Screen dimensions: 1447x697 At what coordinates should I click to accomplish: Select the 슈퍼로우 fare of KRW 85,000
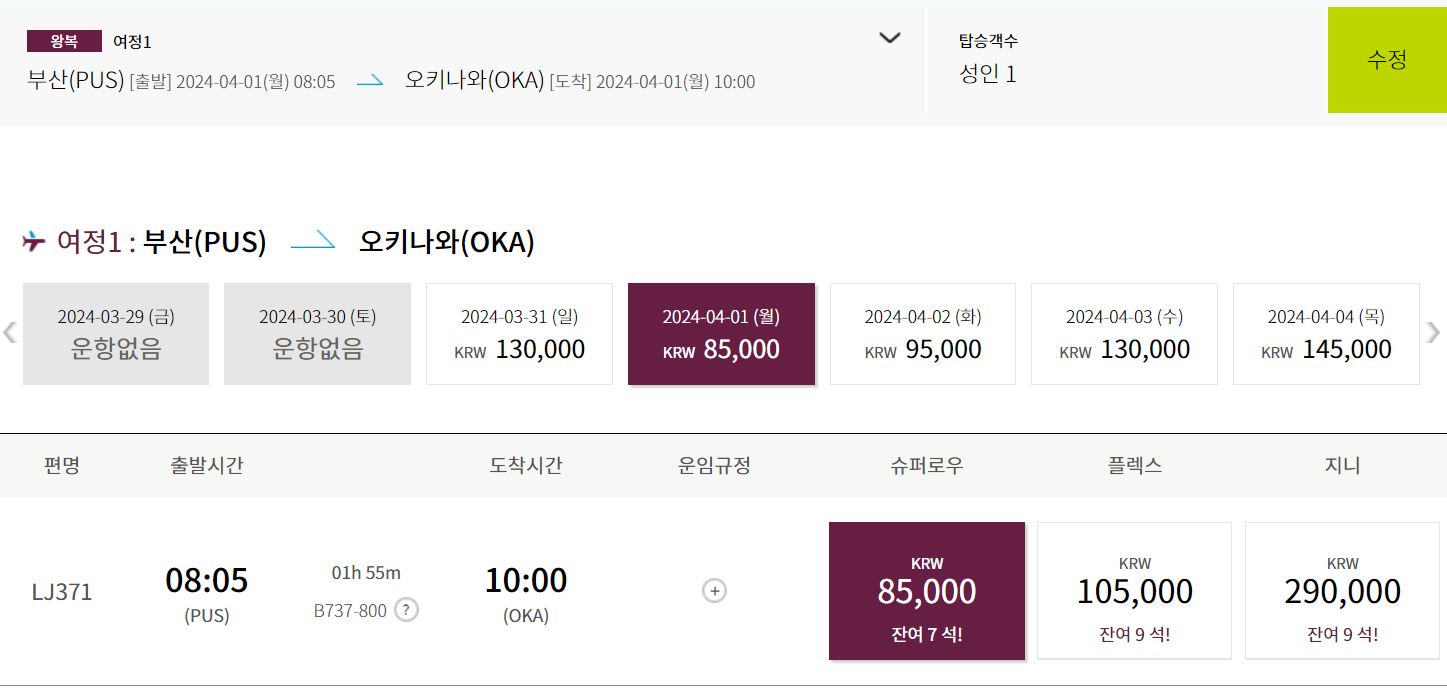[926, 590]
